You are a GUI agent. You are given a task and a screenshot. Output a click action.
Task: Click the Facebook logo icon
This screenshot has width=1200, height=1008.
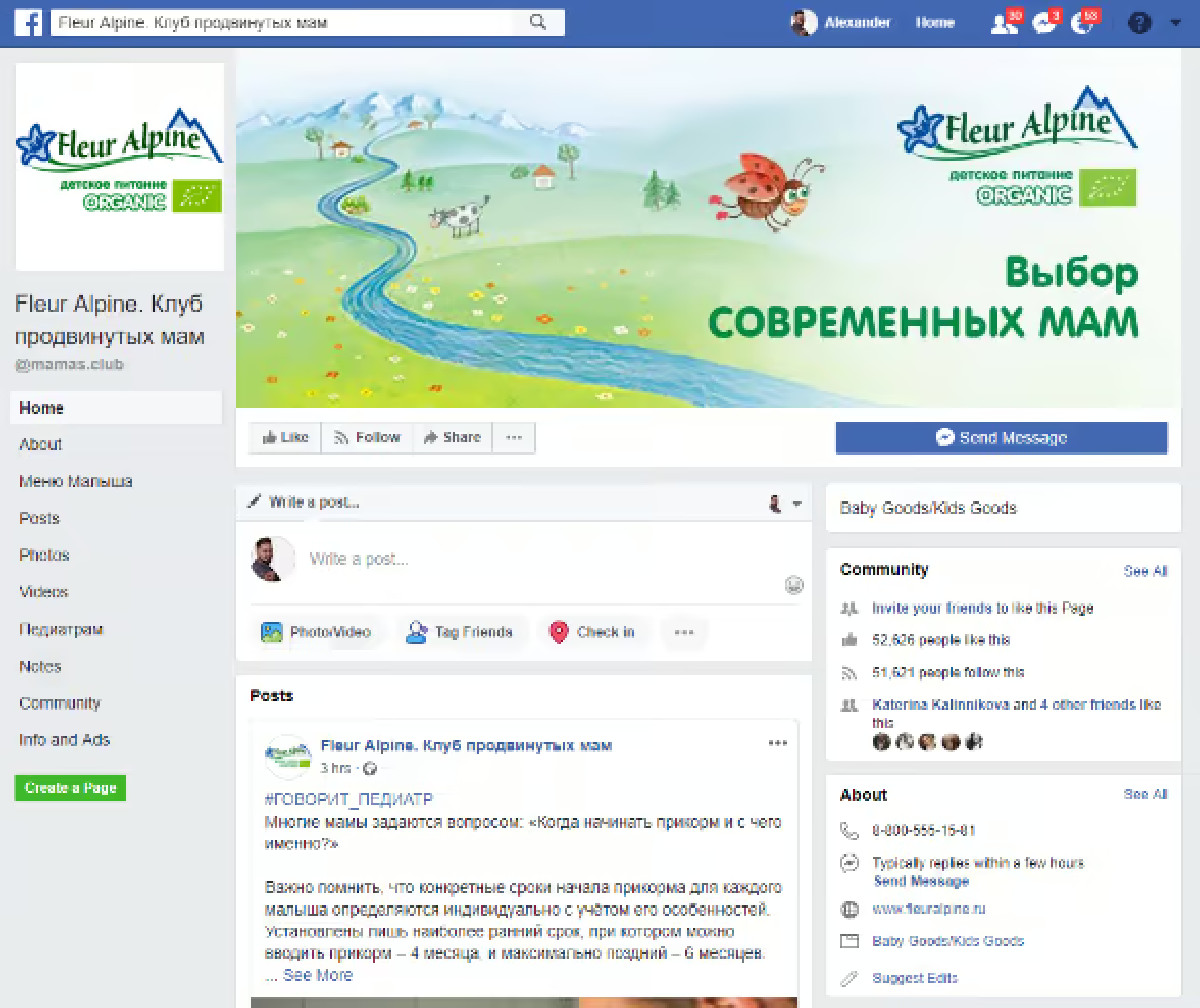click(x=28, y=22)
